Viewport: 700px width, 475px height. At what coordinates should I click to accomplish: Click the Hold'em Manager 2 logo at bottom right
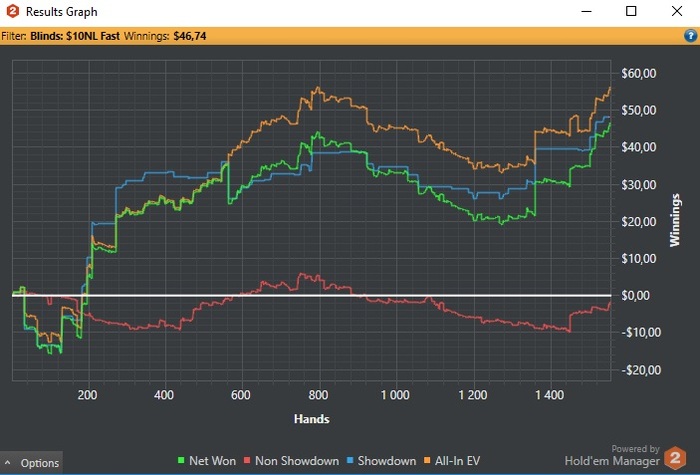[x=675, y=458]
